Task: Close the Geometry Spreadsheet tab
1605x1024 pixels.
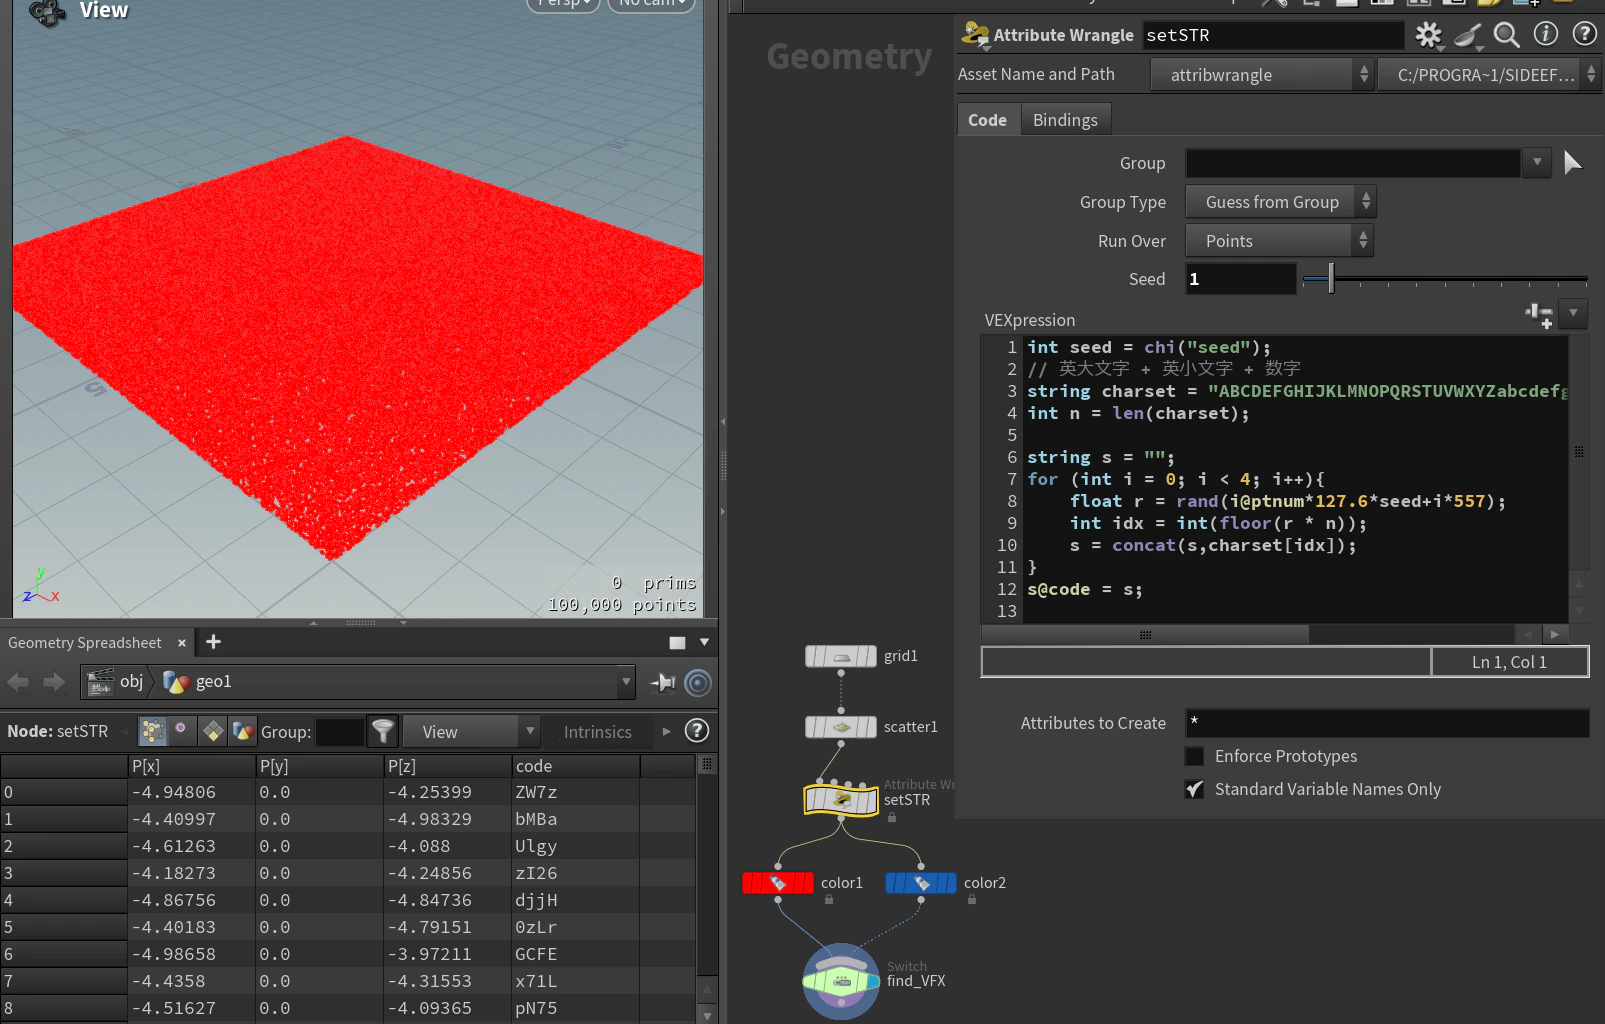Action: [181, 643]
